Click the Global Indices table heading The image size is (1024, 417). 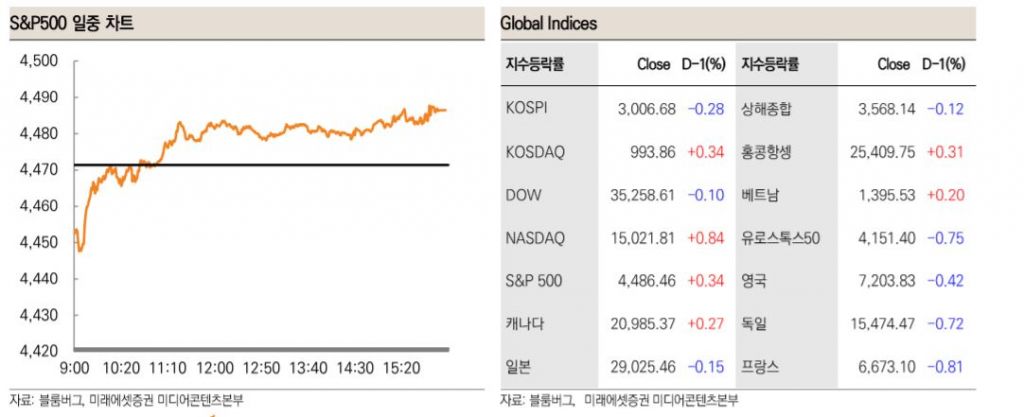pyautogui.click(x=549, y=23)
